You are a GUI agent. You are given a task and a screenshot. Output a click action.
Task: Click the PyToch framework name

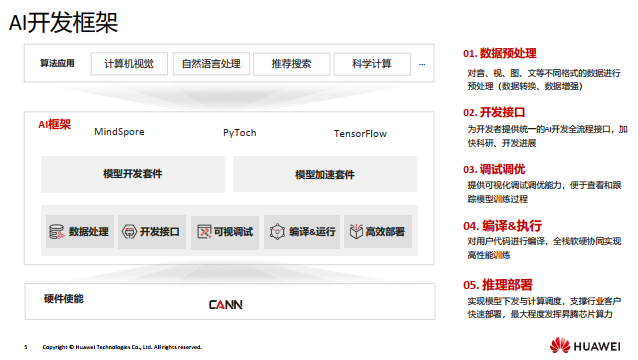(240, 133)
